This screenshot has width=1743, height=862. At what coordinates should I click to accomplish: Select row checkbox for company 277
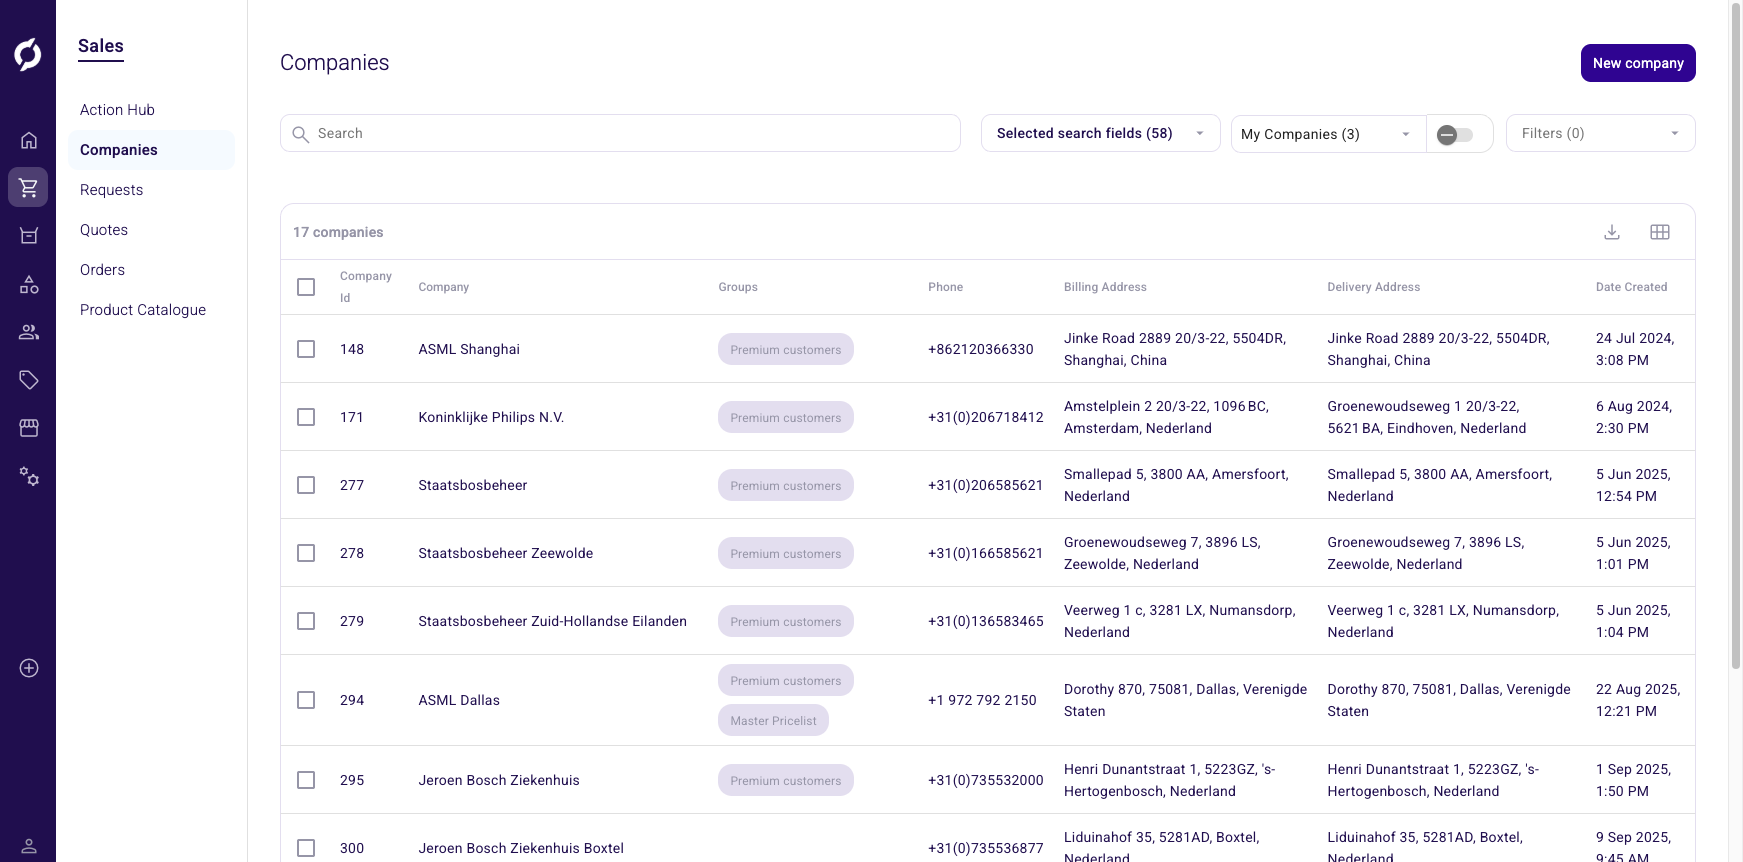point(306,485)
